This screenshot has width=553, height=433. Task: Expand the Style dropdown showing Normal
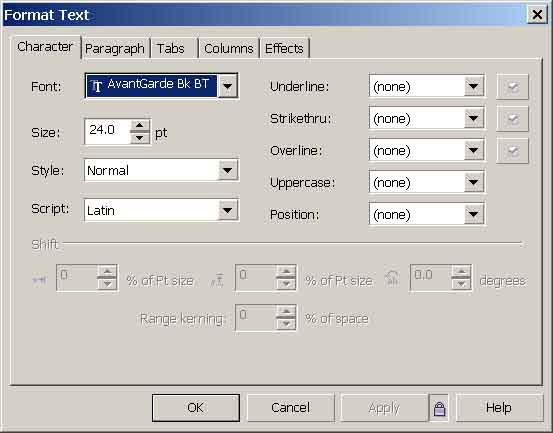tap(228, 170)
